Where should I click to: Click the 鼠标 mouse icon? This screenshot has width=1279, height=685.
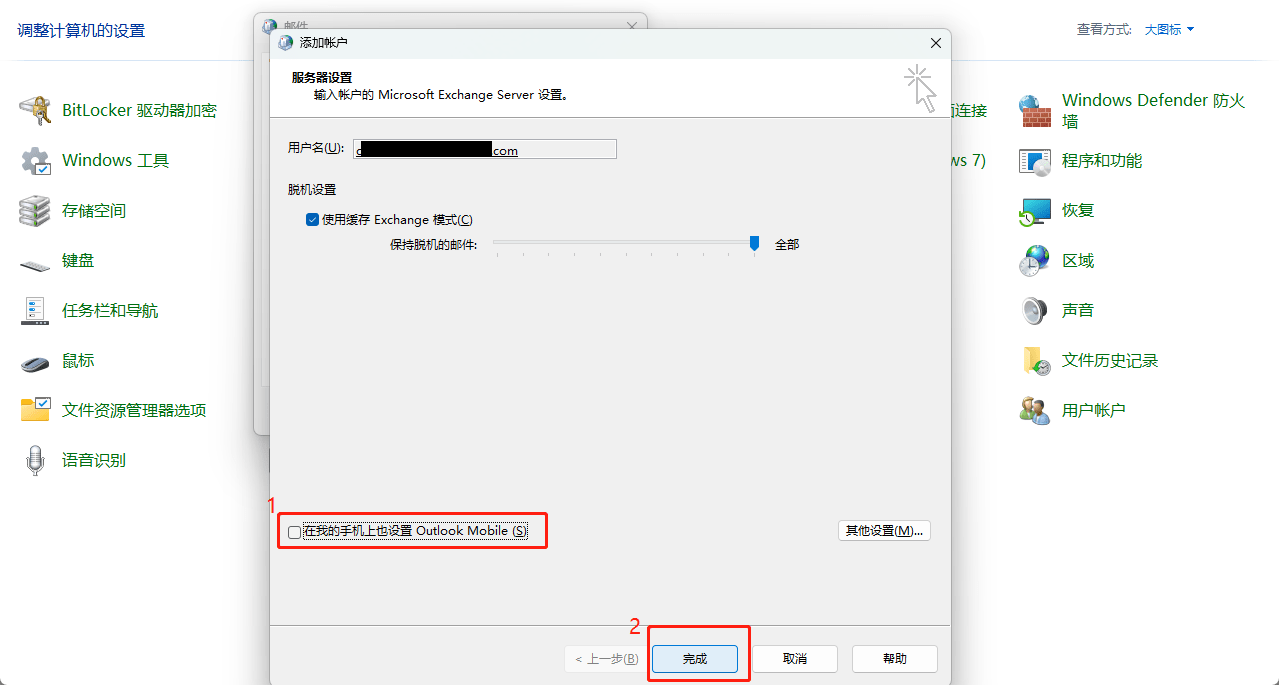36,362
